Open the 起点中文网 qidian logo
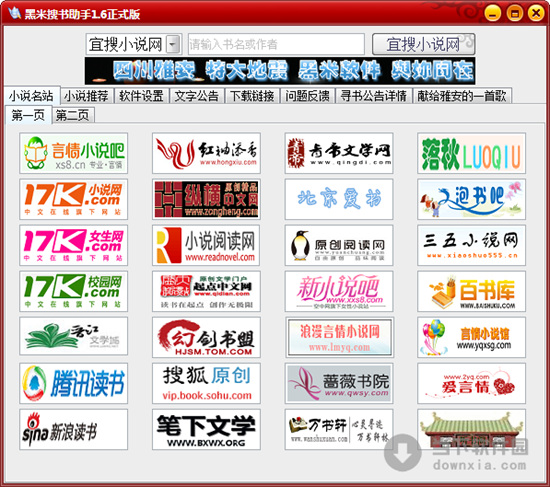 click(x=206, y=291)
